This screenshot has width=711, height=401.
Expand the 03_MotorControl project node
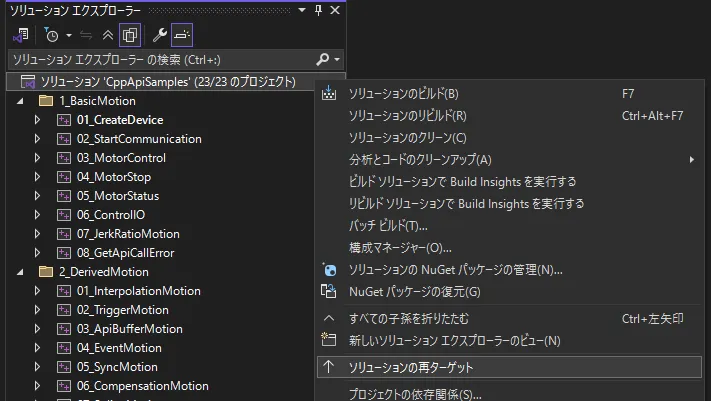point(37,158)
